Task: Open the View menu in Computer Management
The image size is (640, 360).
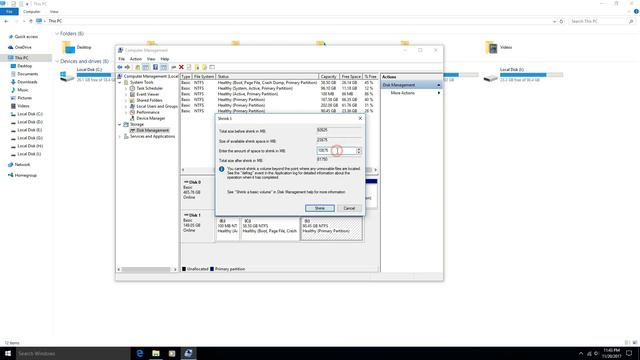Action: (151, 59)
